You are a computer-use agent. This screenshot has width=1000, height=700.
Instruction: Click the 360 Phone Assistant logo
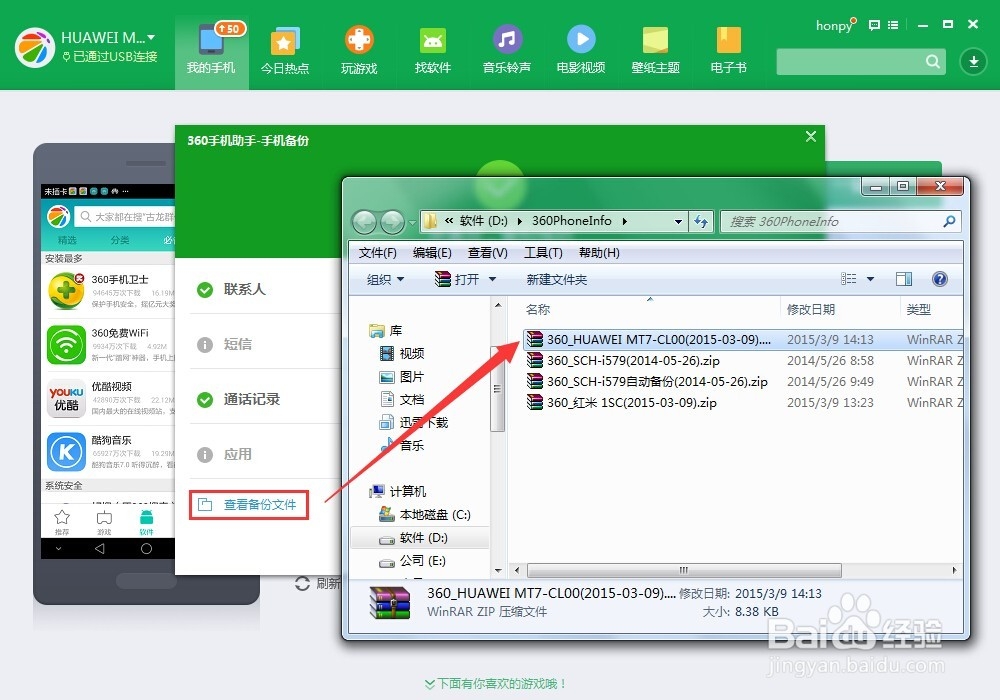tap(34, 47)
